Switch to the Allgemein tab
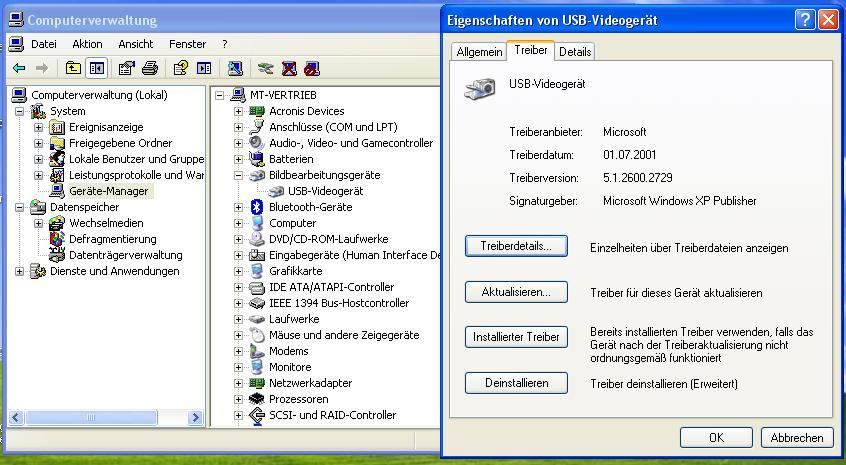 479,52
